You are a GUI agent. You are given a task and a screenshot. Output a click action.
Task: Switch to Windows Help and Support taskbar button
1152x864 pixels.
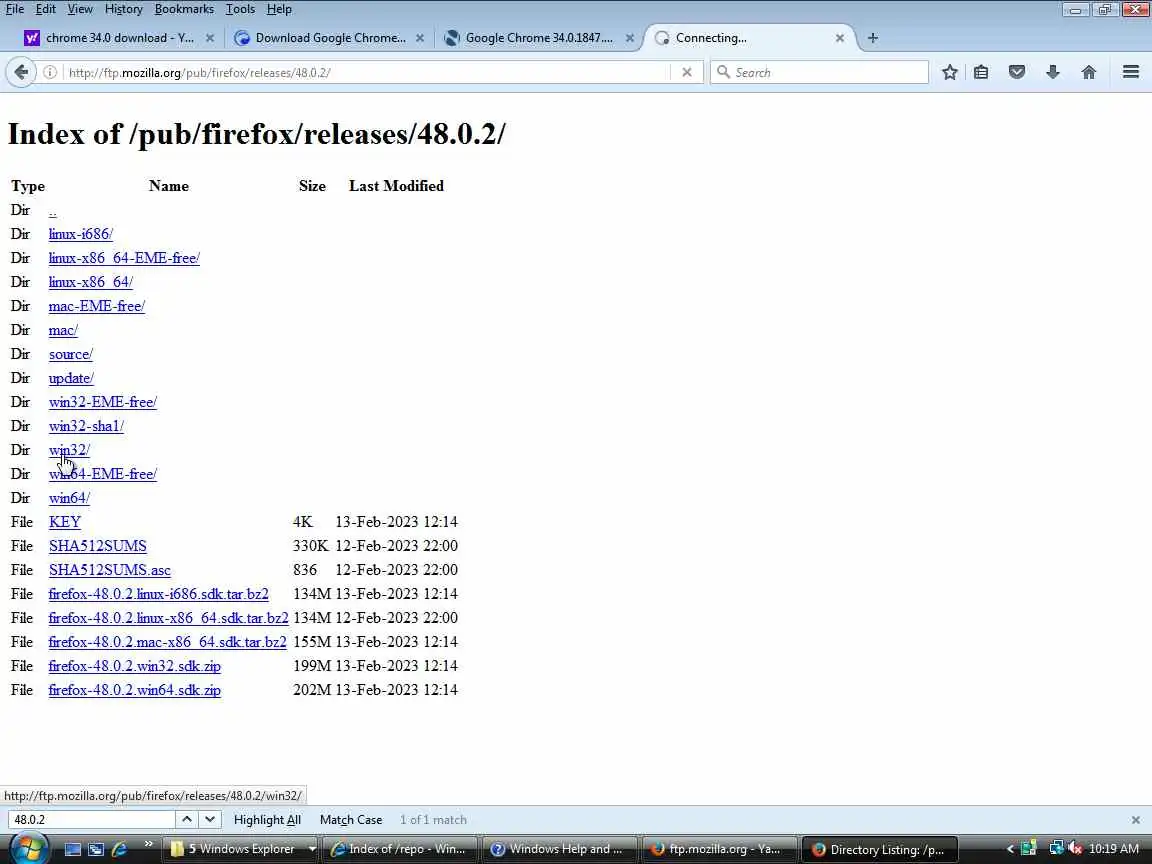tap(558, 849)
